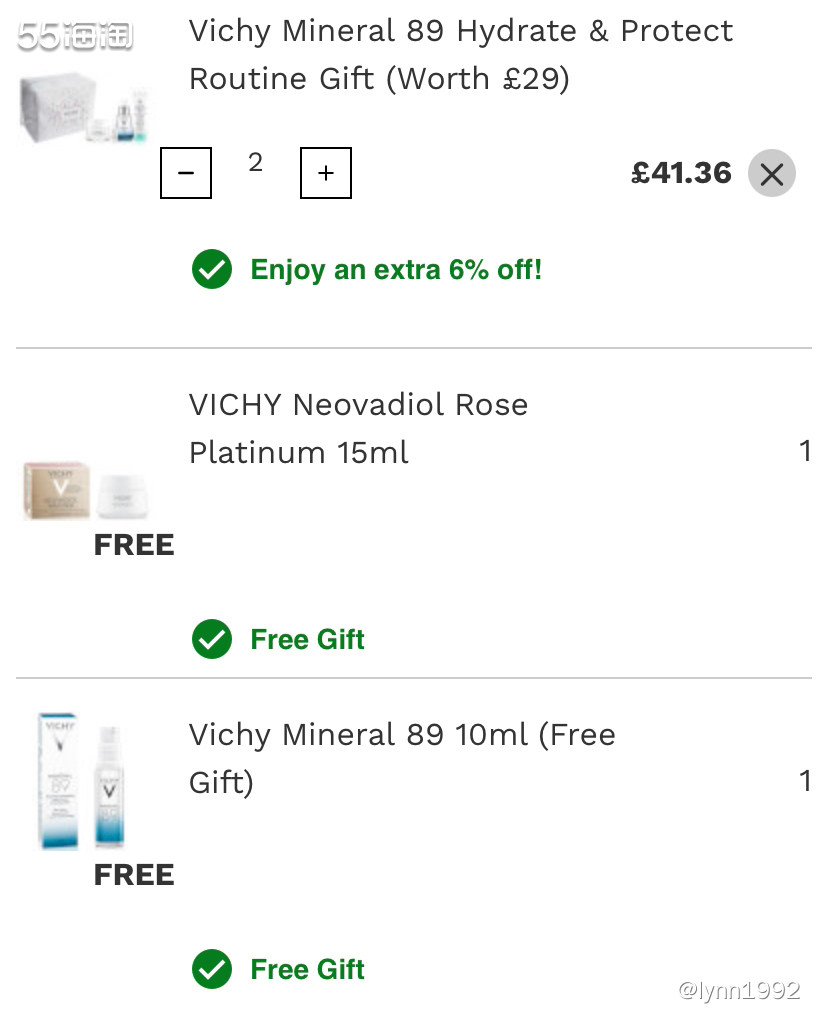Increase quantity with the plus button

[x=326, y=173]
